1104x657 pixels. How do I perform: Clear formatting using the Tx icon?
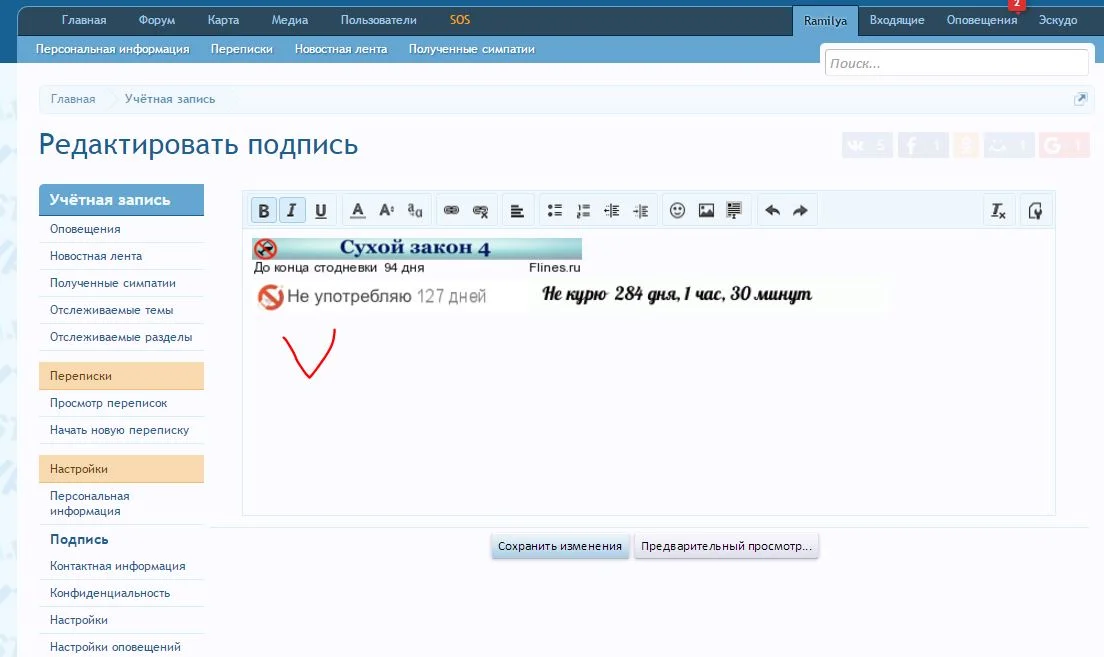[x=998, y=210]
